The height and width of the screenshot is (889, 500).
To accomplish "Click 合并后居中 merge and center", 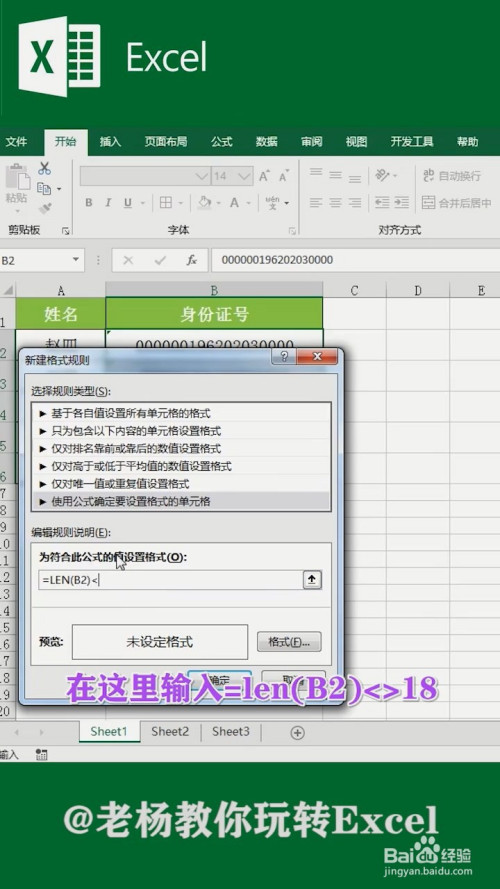I will [x=456, y=202].
